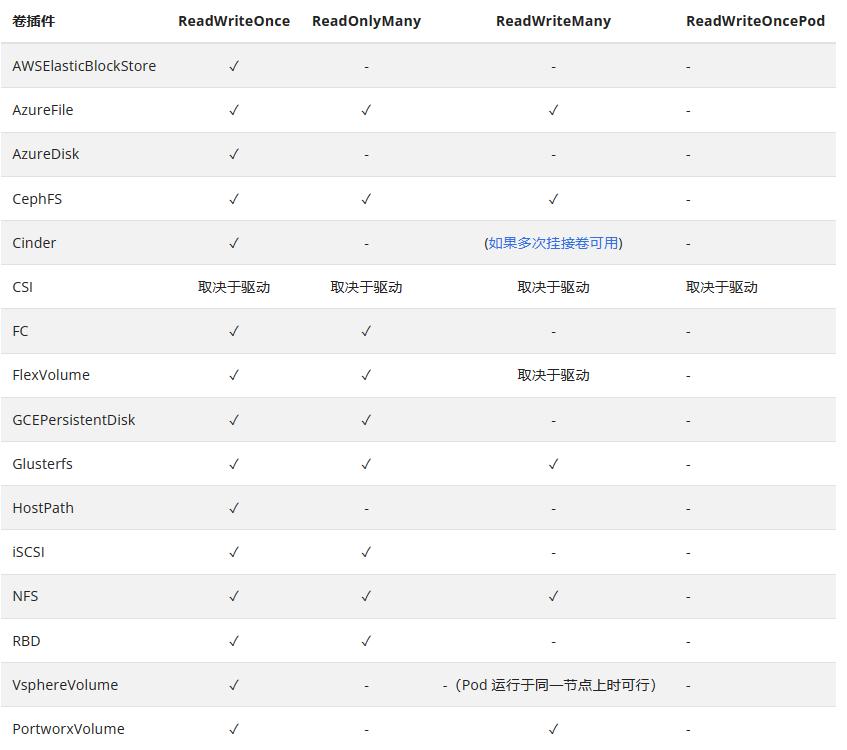Click AWSElasticBlockStore ReadWriteOnce checkmark

(234, 66)
